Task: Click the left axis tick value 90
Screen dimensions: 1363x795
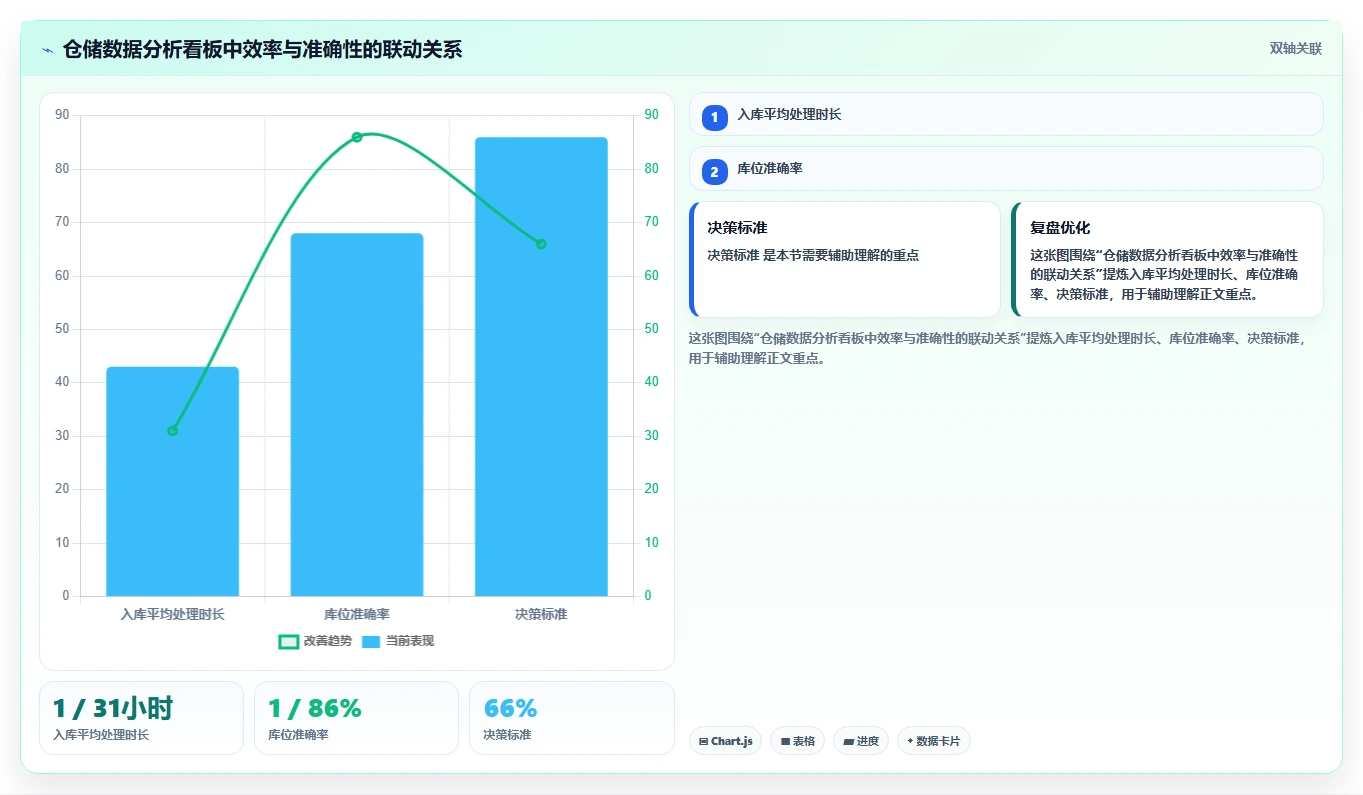Action: click(x=63, y=115)
